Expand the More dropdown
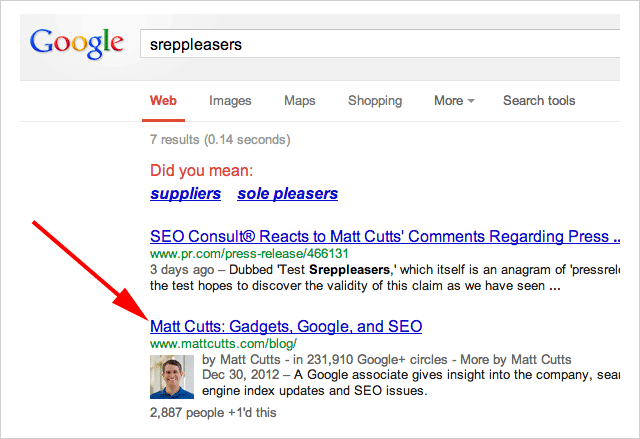640x439 pixels. [453, 101]
